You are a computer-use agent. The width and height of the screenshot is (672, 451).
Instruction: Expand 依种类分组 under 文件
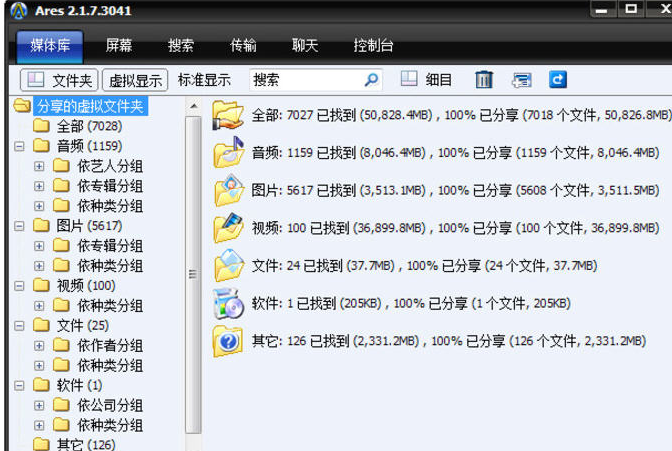(39, 366)
